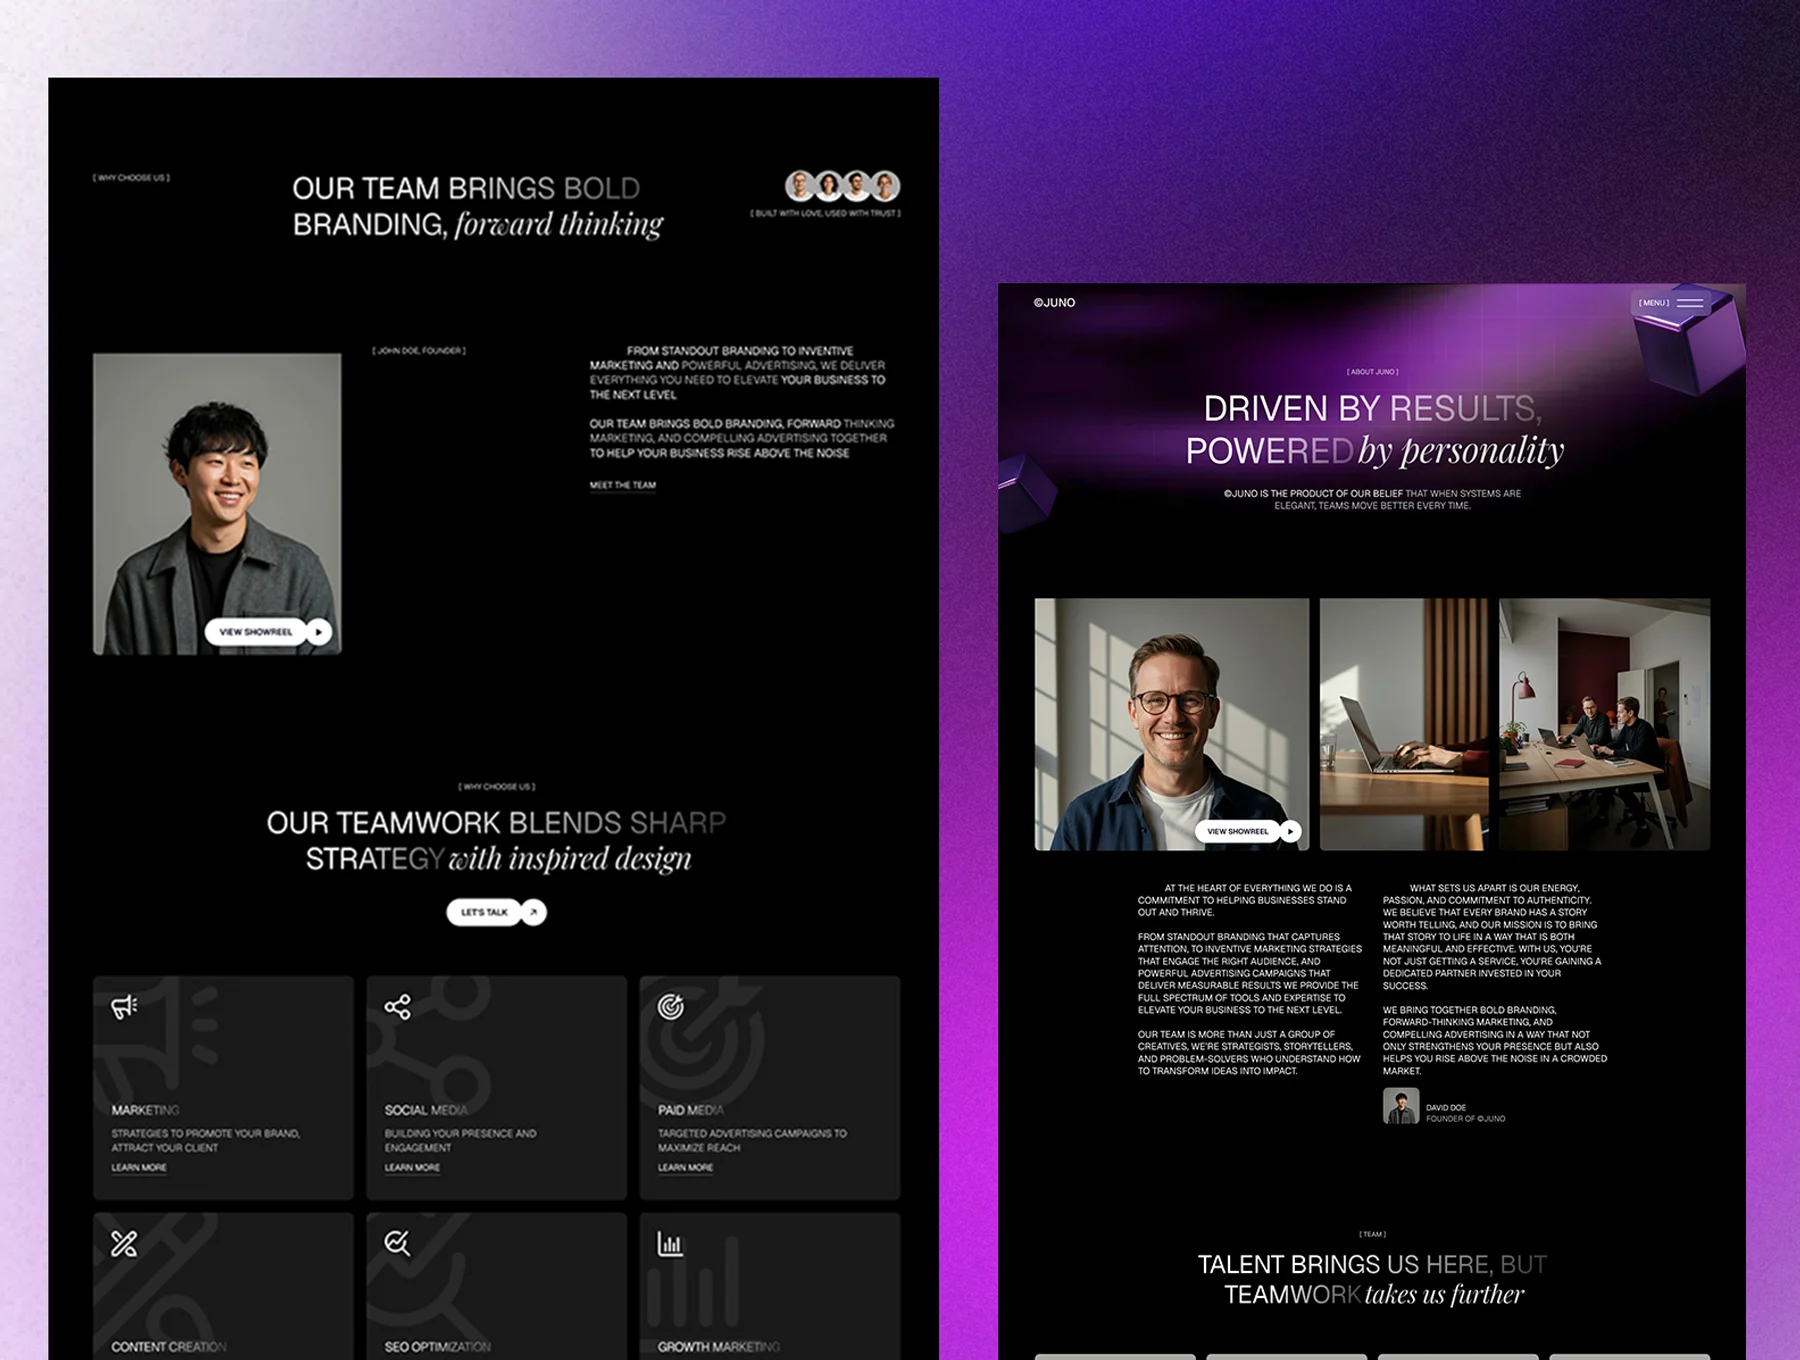The image size is (1800, 1360).
Task: Click the arrow icon on LET'S TALK button
Action: tap(534, 913)
